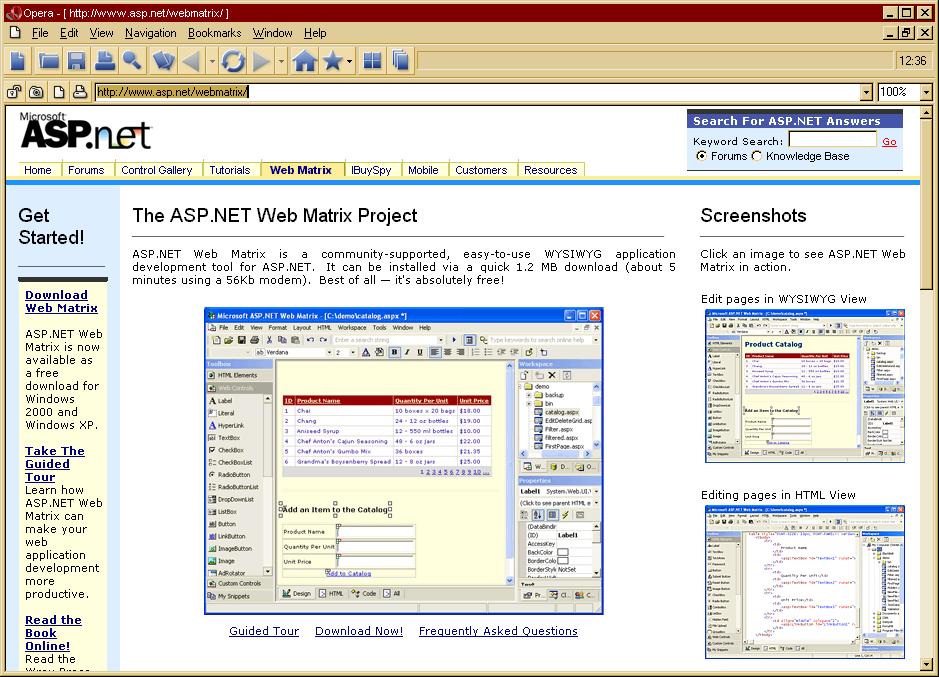Expand the forward history dropdown arrow
Viewport: 939px width, 677px height.
(281, 61)
